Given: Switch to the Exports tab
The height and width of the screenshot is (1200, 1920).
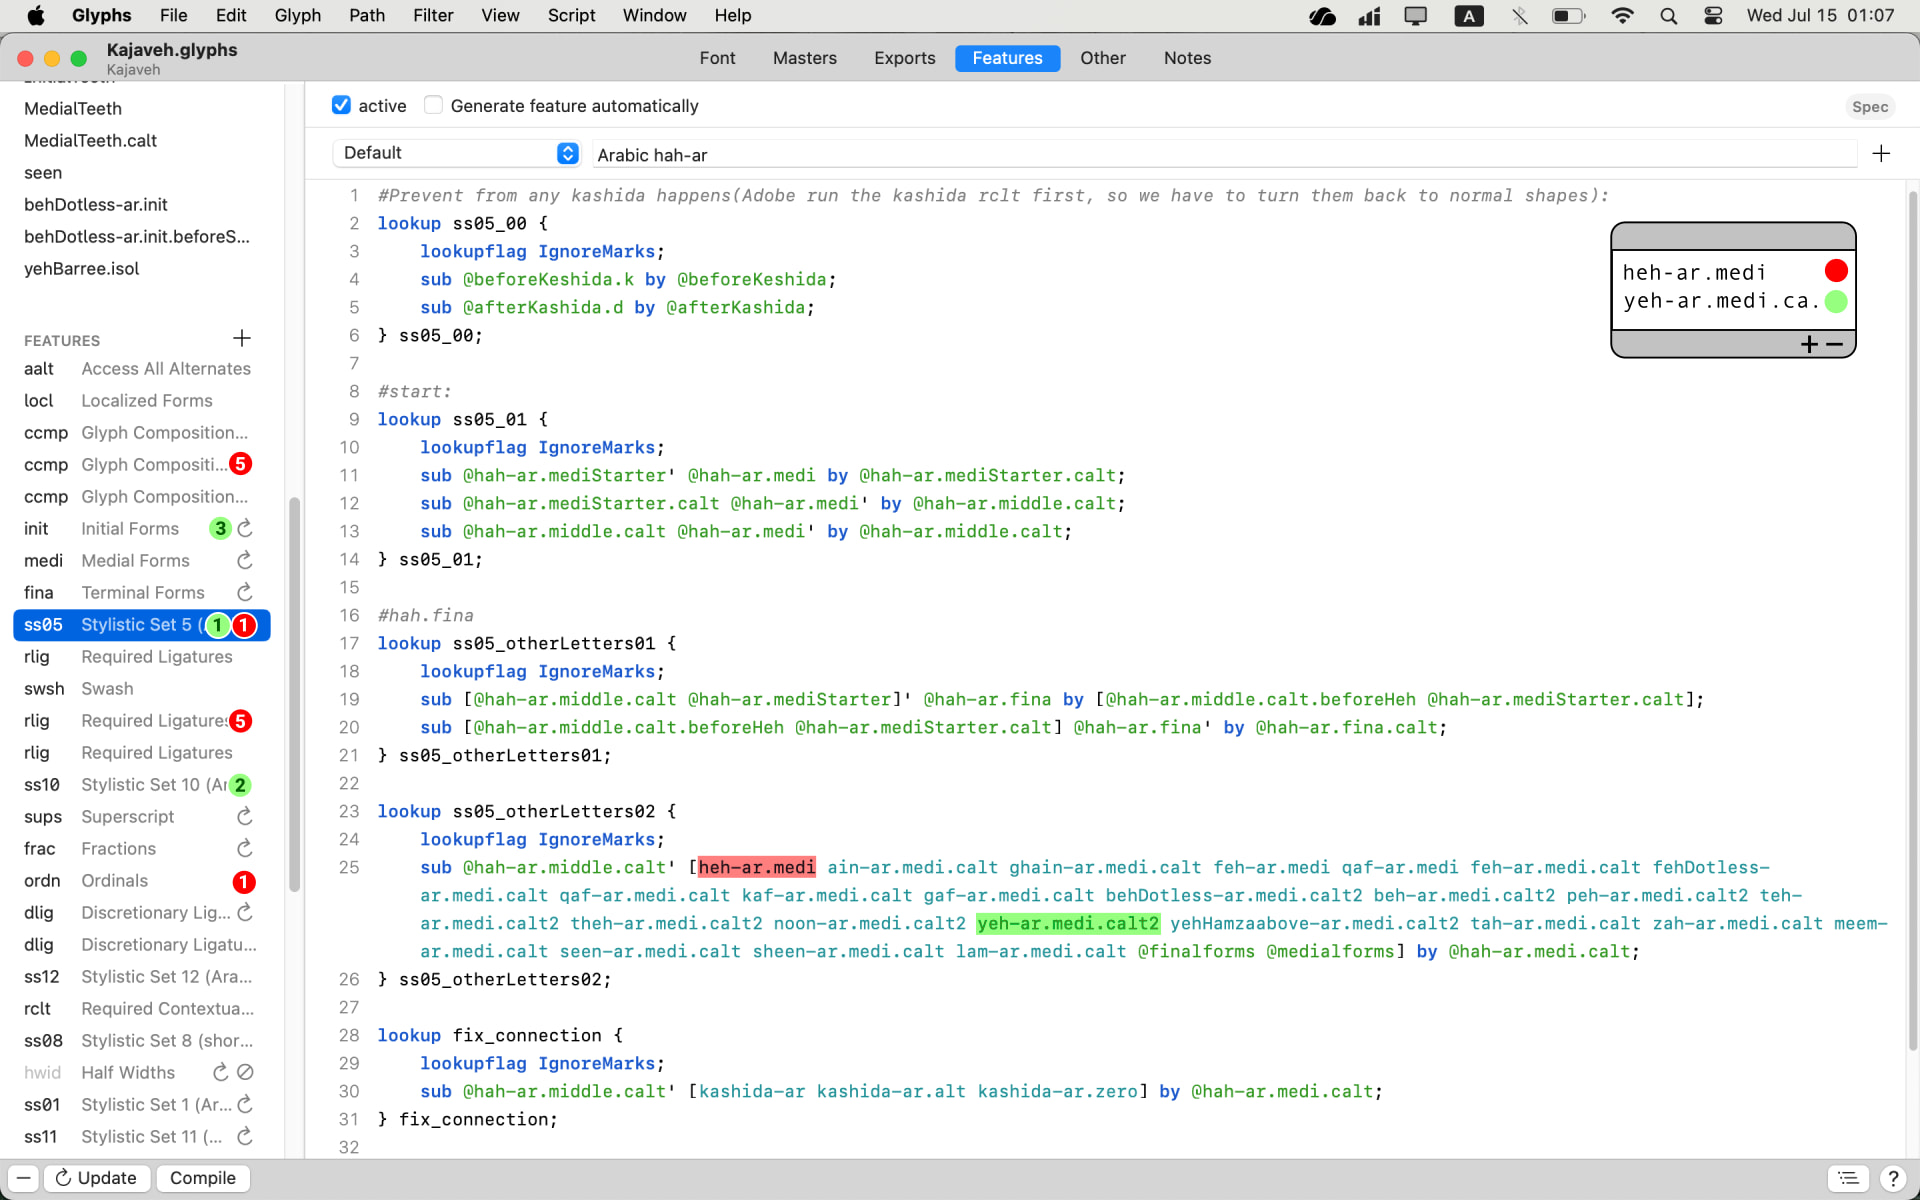Looking at the screenshot, I should pyautogui.click(x=904, y=58).
